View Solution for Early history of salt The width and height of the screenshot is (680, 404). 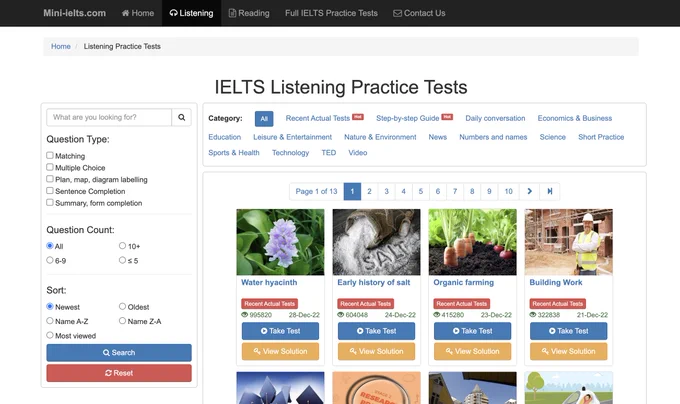376,351
